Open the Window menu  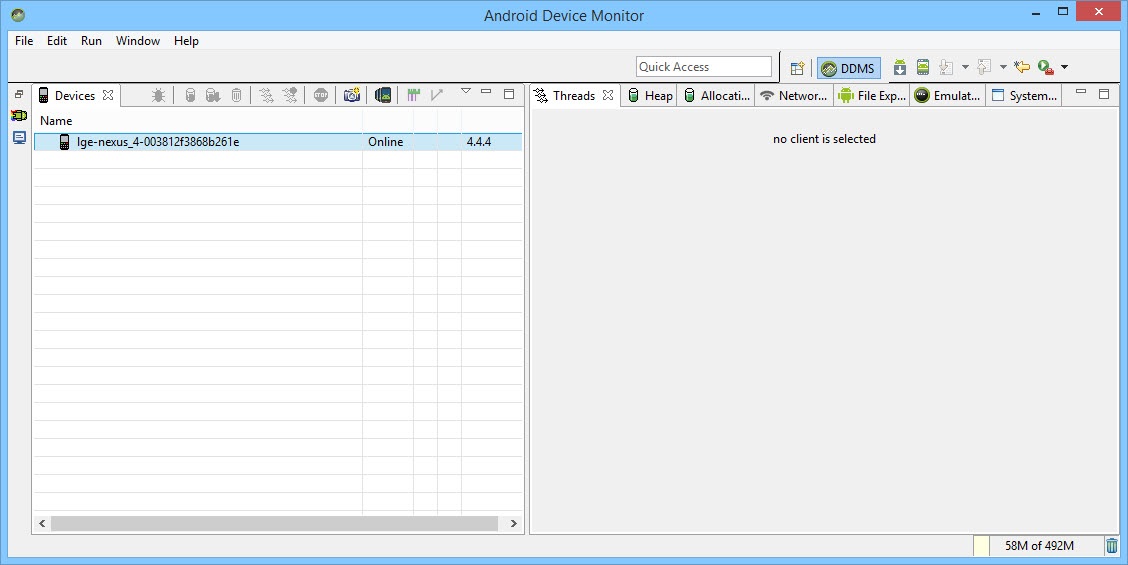pyautogui.click(x=137, y=41)
